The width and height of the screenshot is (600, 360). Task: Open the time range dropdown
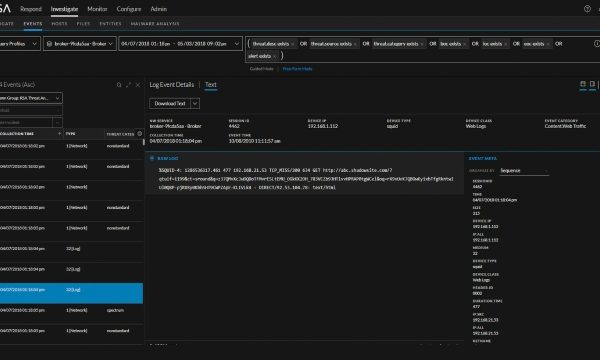[180, 44]
